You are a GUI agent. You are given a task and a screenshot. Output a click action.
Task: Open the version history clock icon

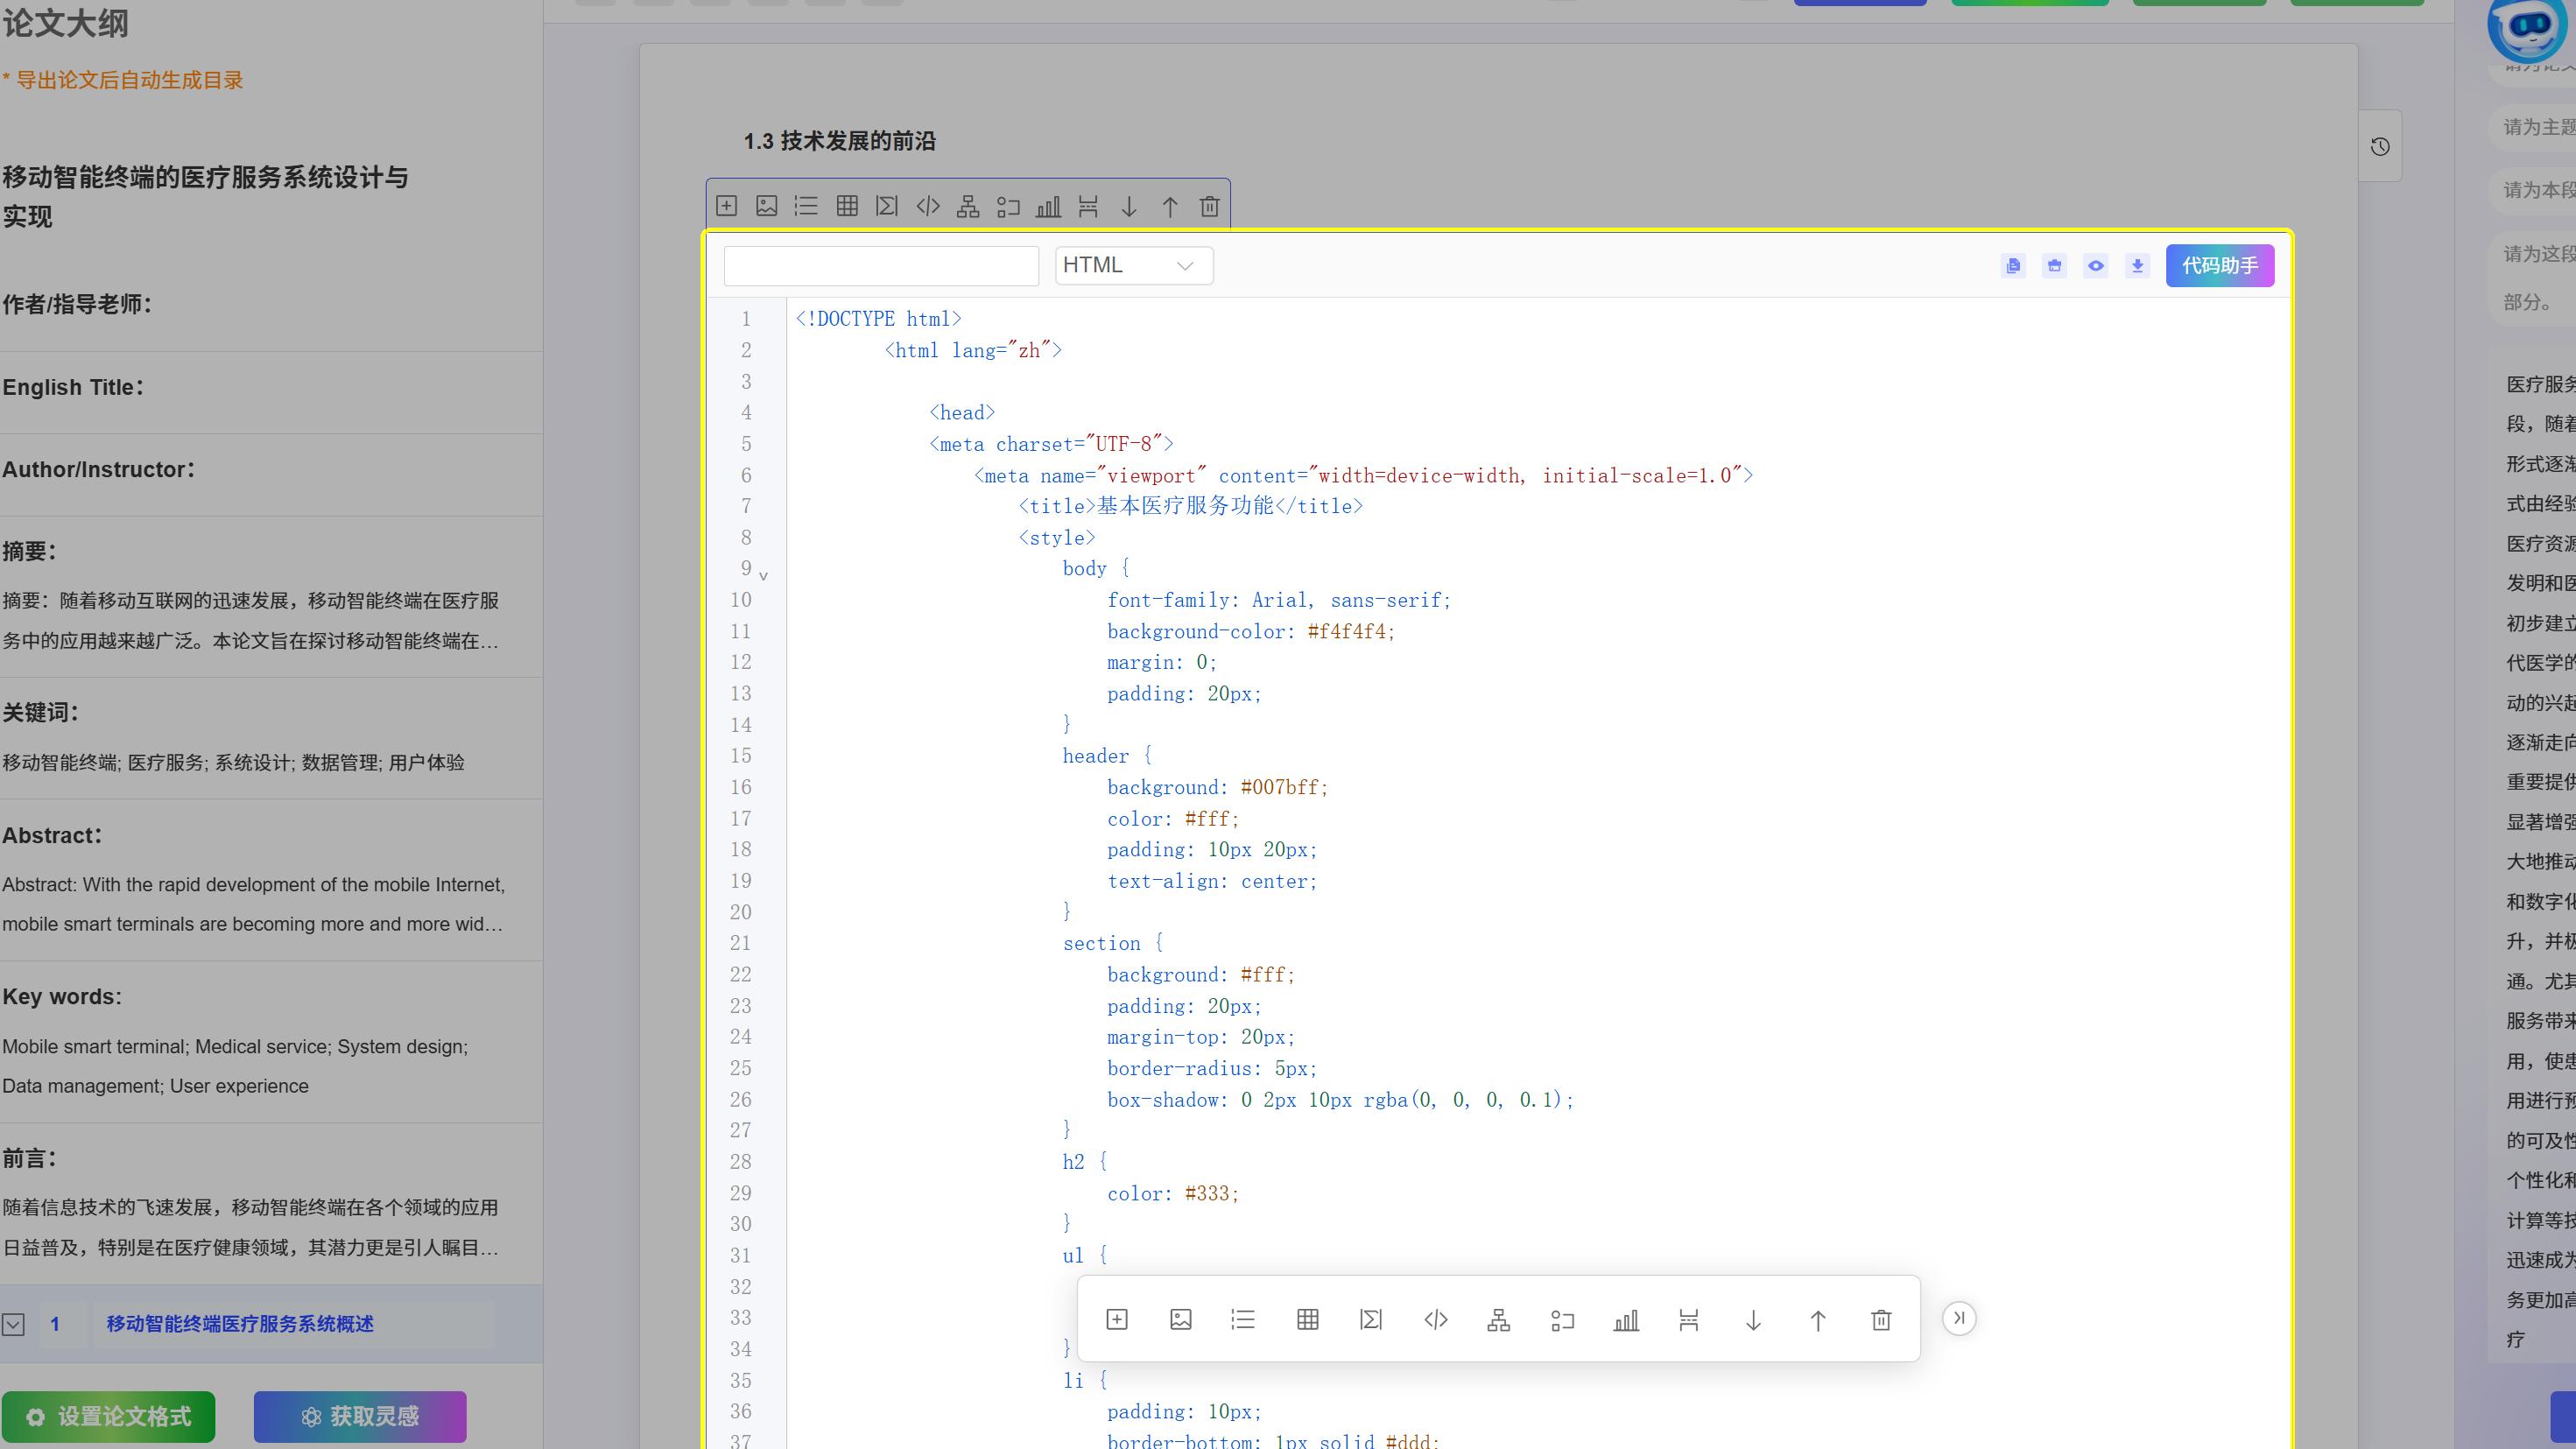2380,147
